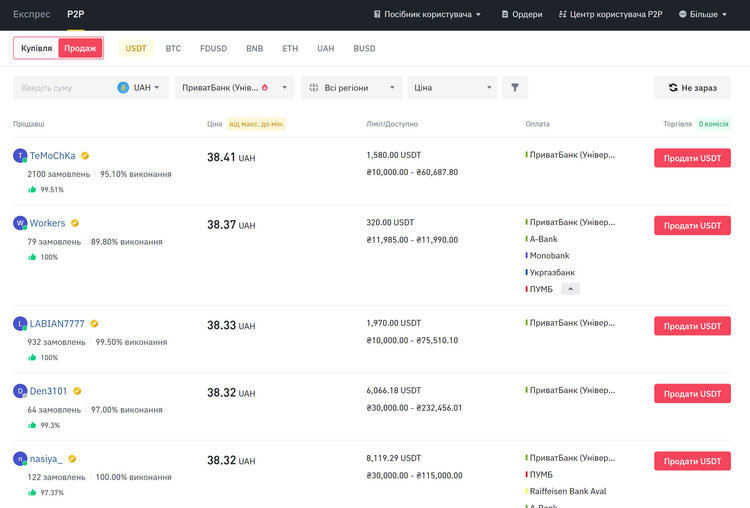Open Workers seller profile link
Image resolution: width=750 pixels, height=508 pixels.
coord(47,223)
